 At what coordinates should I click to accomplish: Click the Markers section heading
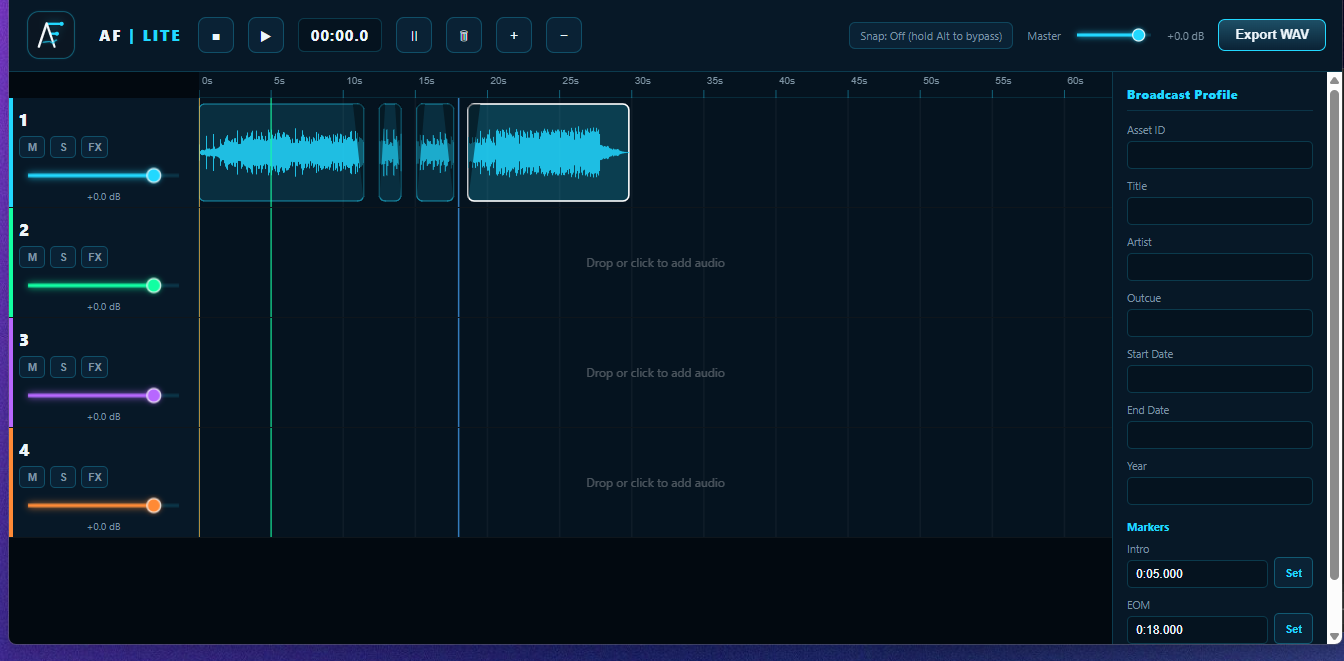(1148, 527)
